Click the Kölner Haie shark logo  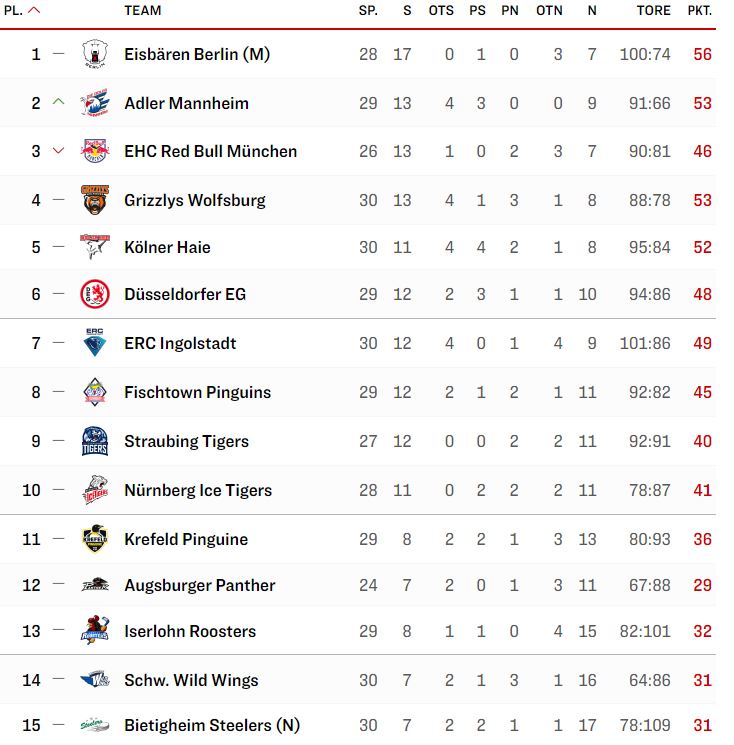[x=95, y=247]
